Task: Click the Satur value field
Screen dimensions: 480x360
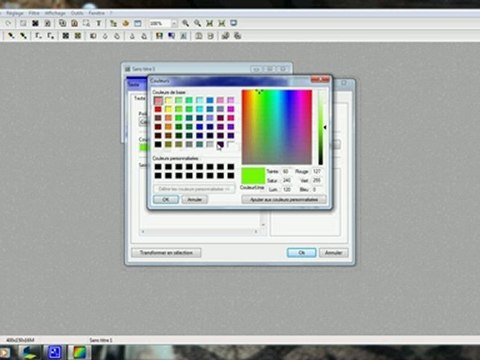Action: point(286,180)
